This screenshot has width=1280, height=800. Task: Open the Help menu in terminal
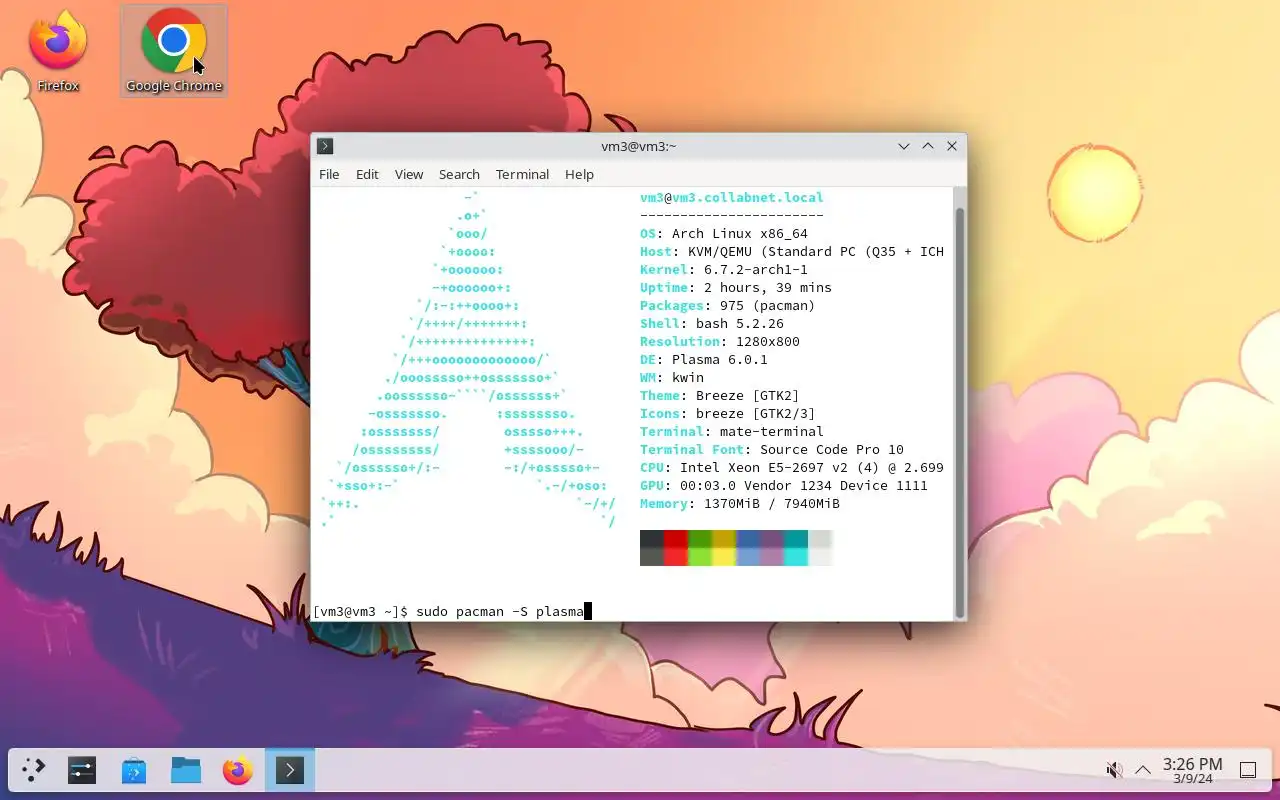point(579,174)
